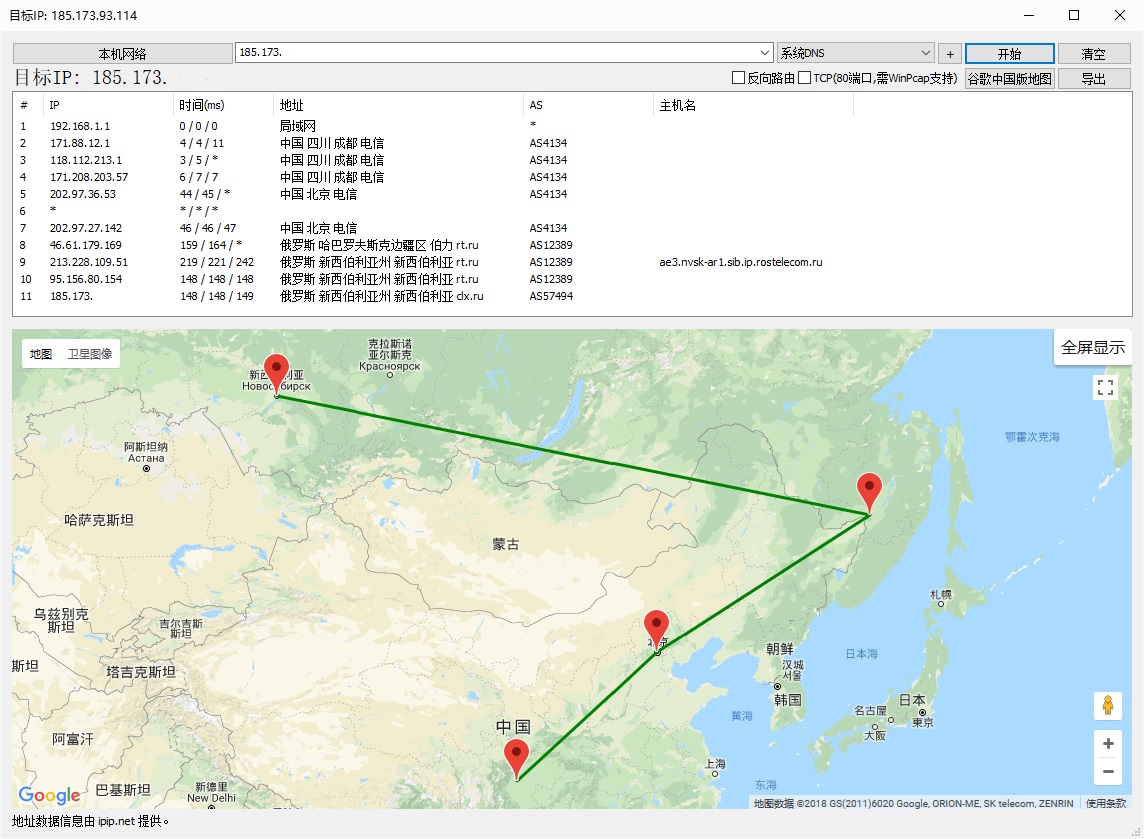
Task: Click hostname ae3.nvsk-ar1.sib.ip.rostelecom.ru
Action: (x=741, y=262)
